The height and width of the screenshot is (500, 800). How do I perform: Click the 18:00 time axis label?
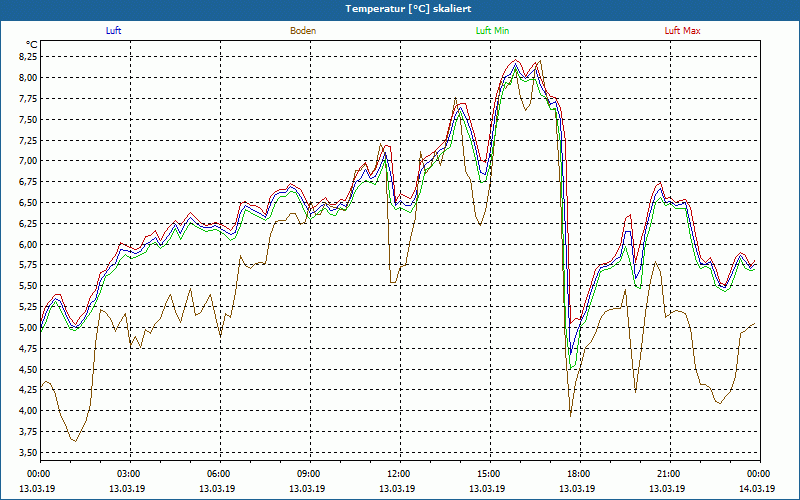580,474
